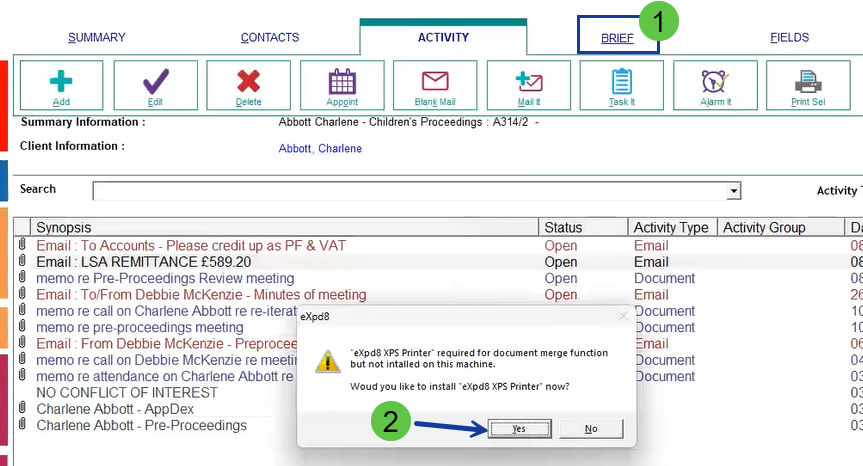
Task: Click No in the eXpd8 dialog
Action: tap(590, 428)
